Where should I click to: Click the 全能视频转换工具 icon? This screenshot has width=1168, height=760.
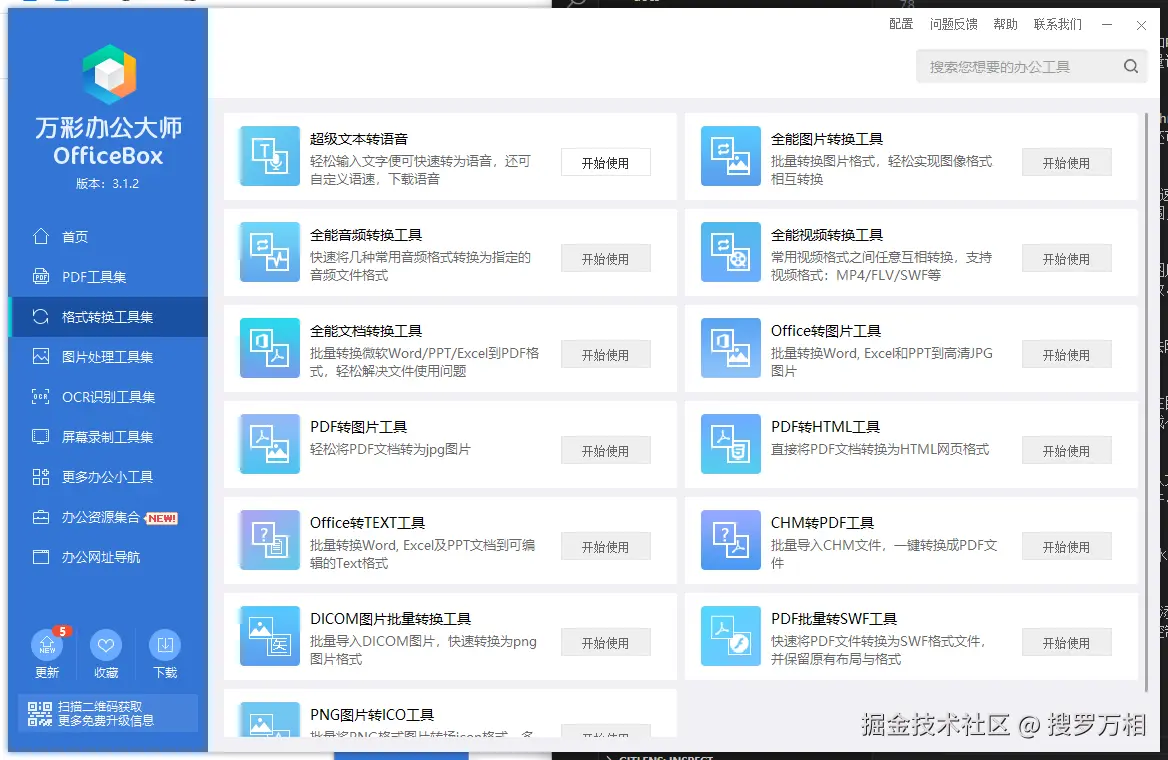click(730, 252)
